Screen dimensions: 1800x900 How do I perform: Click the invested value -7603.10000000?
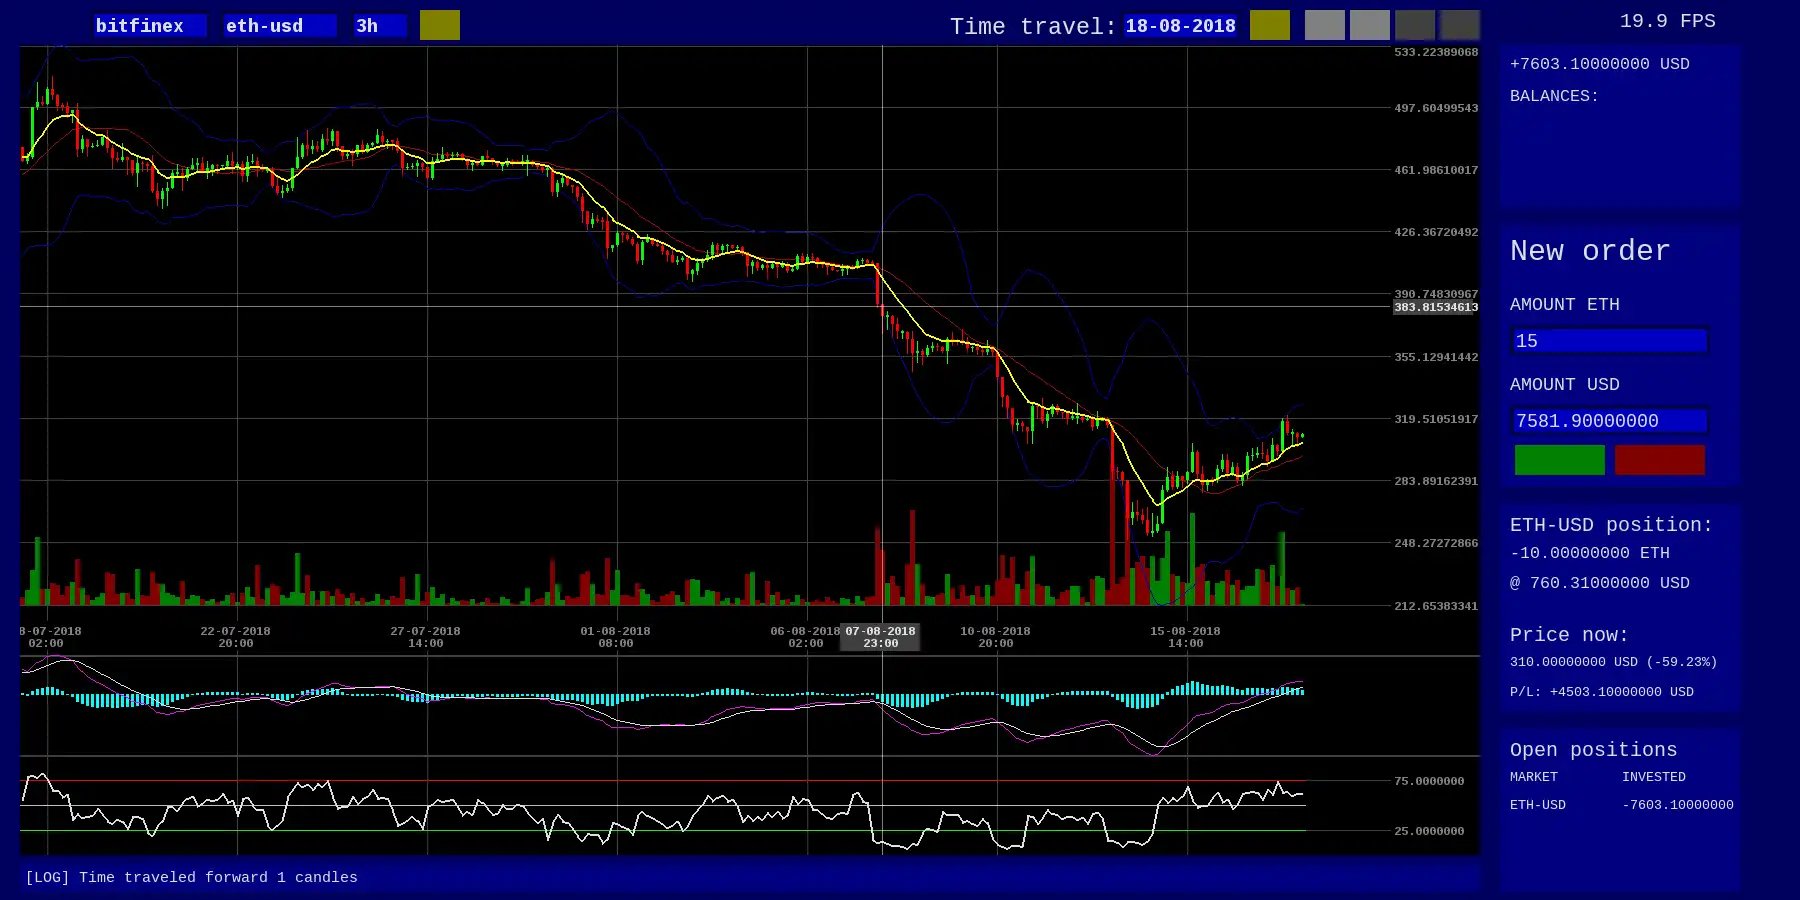[x=1678, y=805]
